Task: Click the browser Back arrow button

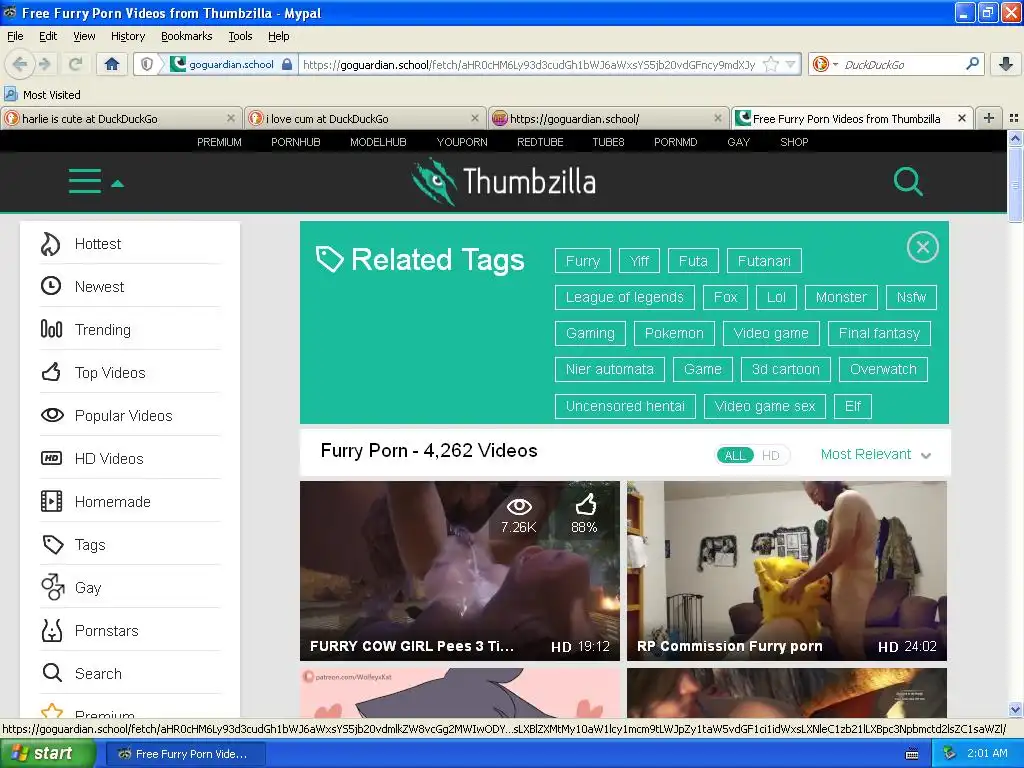Action: coord(20,64)
